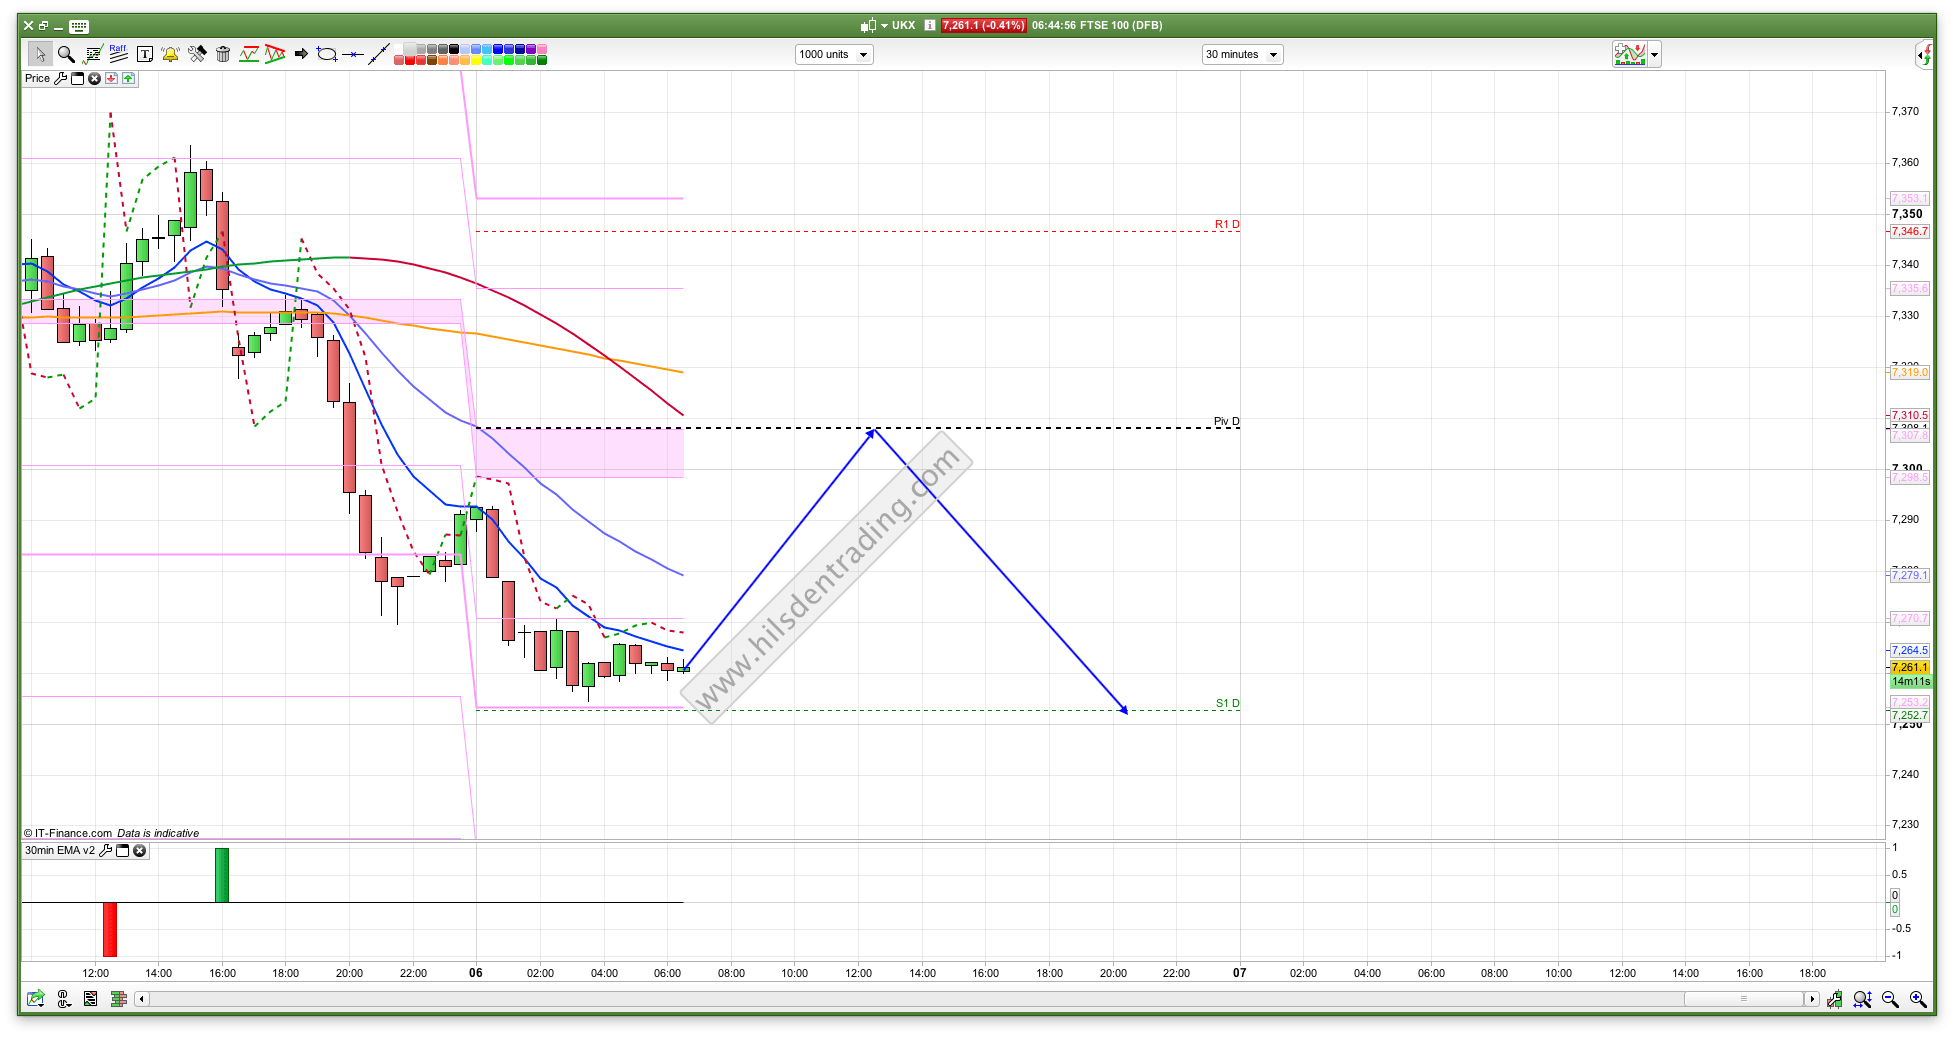Click the zoom in icon at bottom right

[1917, 999]
